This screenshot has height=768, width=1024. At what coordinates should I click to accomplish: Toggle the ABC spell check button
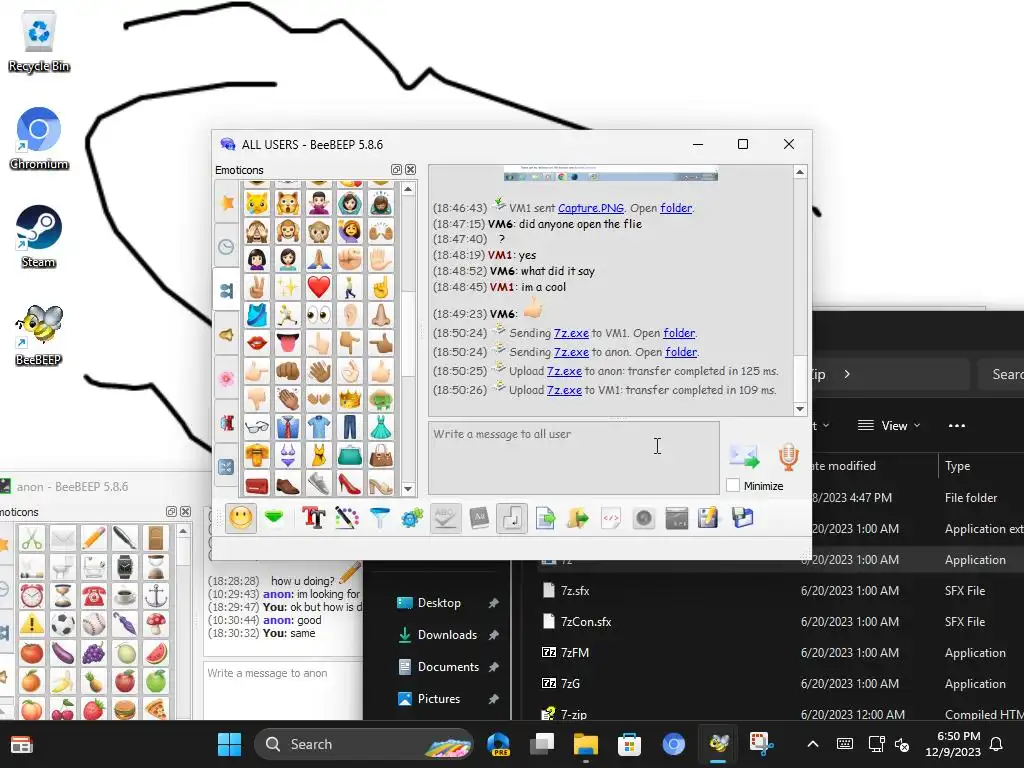point(445,519)
